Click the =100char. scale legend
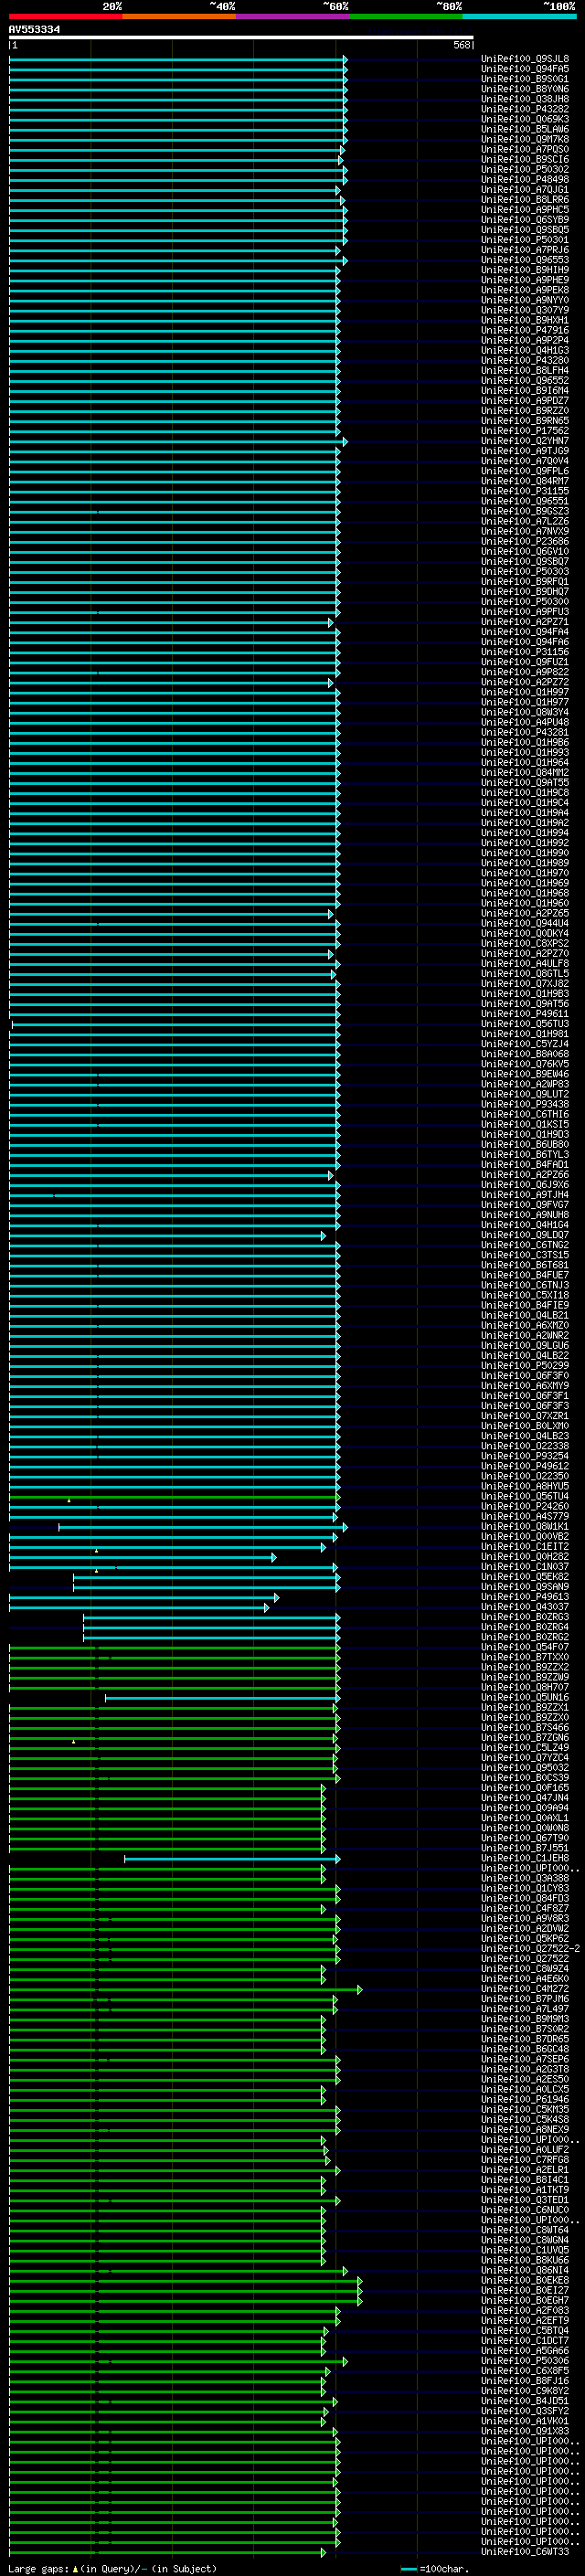The width and height of the screenshot is (585, 2576). point(434,2569)
